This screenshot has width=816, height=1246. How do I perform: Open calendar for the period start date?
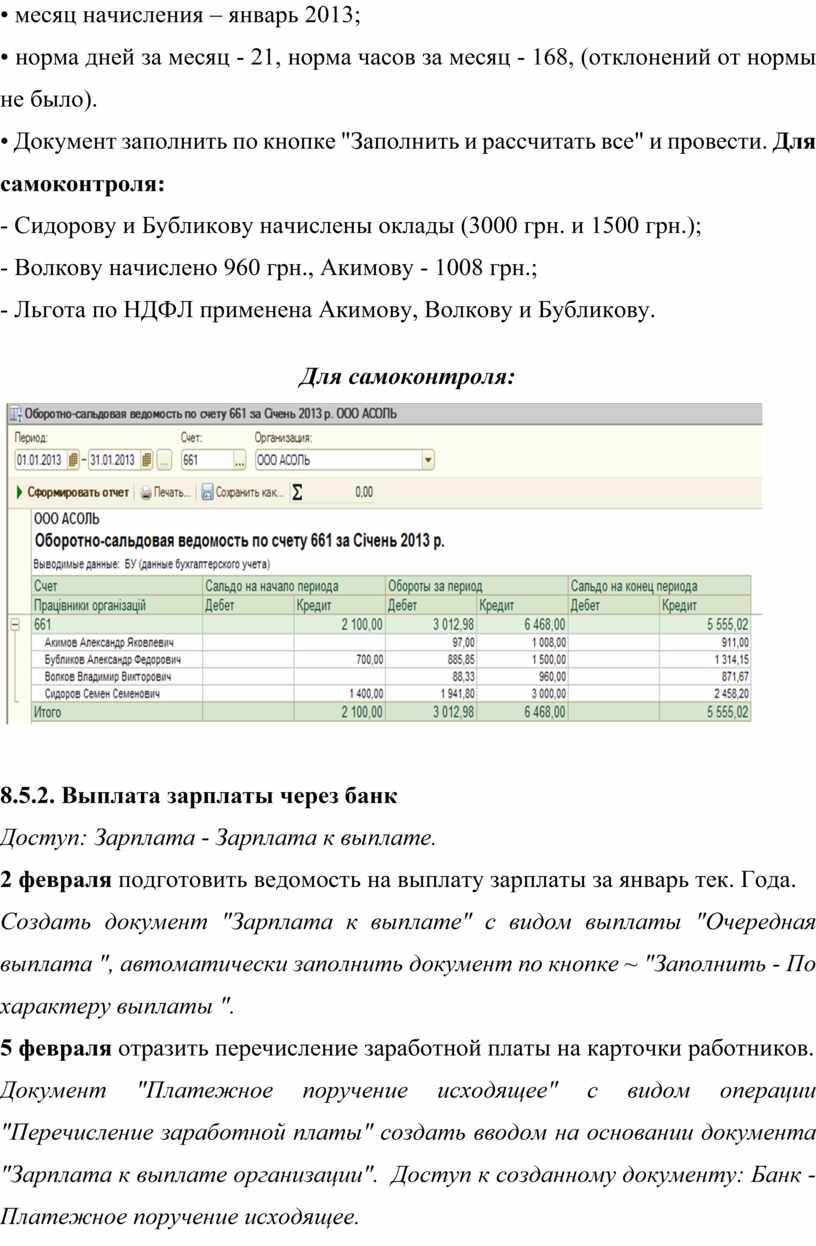tap(71, 460)
